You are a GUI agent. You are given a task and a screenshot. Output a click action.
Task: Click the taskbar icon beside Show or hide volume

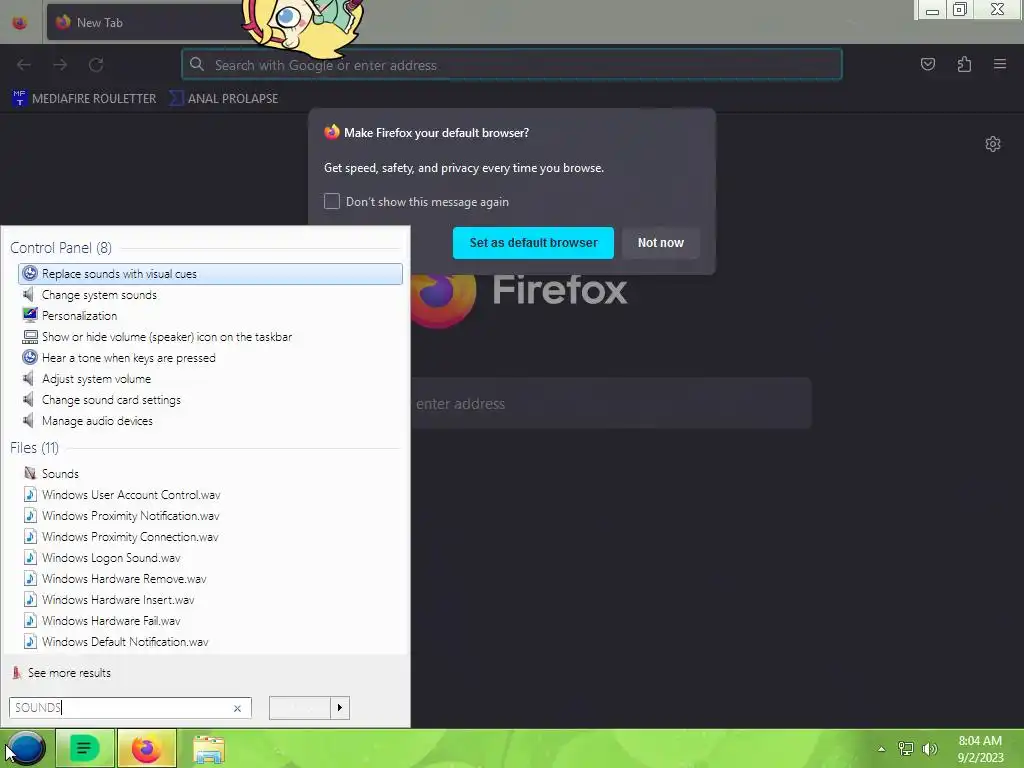click(x=30, y=337)
